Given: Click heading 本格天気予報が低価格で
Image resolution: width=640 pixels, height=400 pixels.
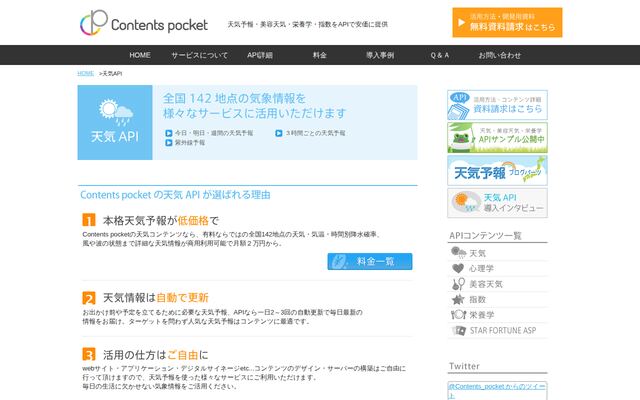Looking at the screenshot, I should point(161,220).
